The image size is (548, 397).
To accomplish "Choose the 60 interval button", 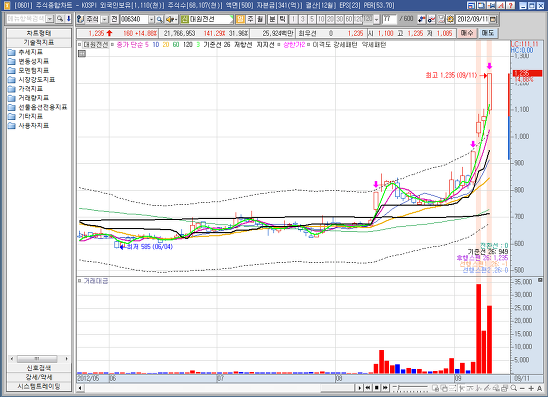I will pos(349,19).
